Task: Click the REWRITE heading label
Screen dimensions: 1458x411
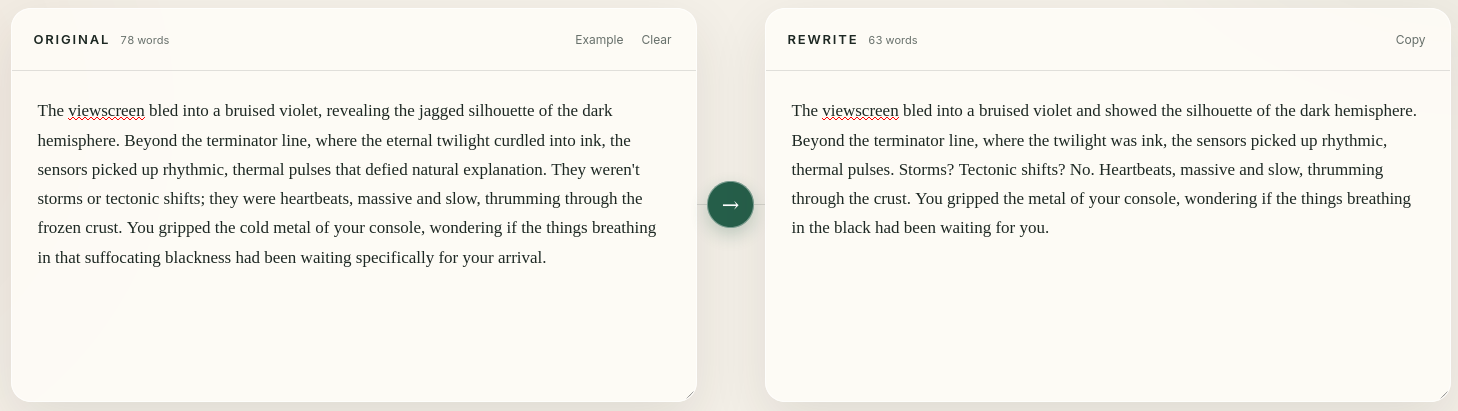Action: (823, 40)
